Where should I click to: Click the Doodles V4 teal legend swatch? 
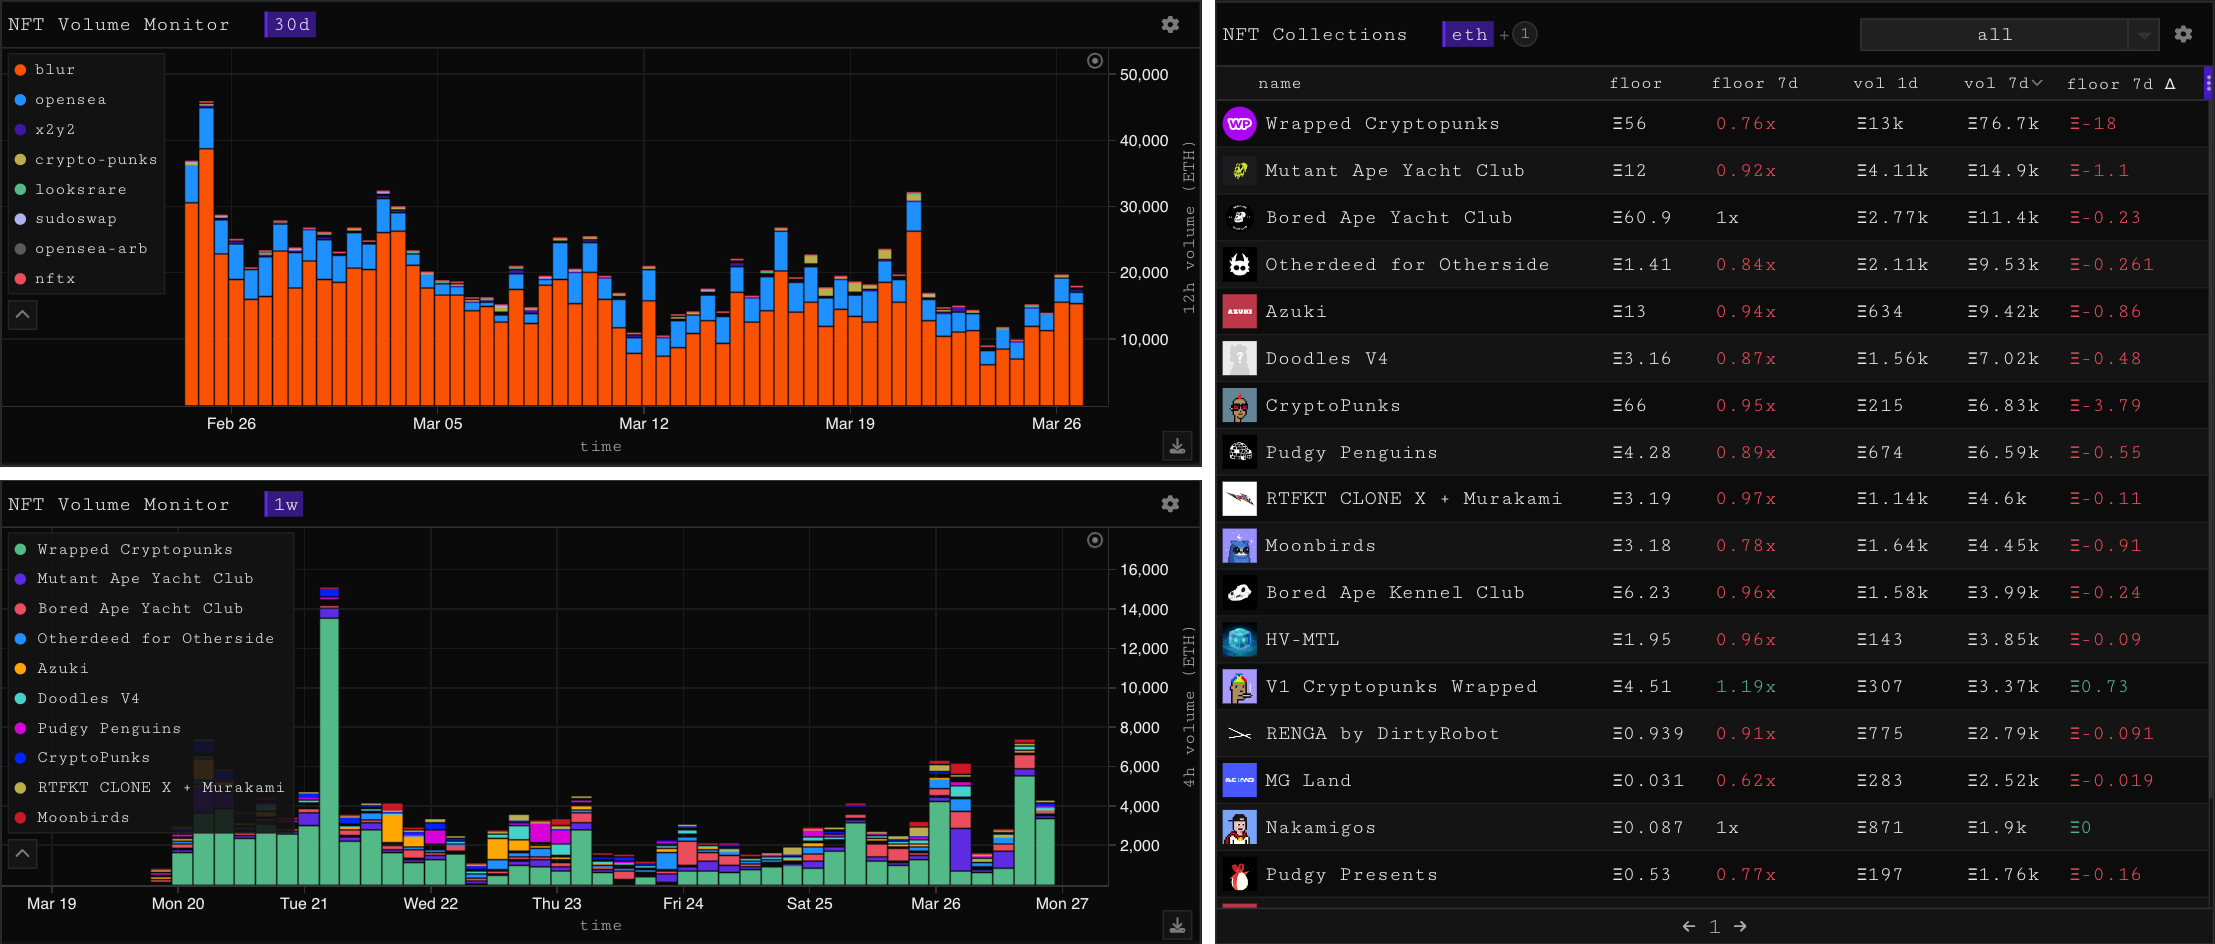20,699
